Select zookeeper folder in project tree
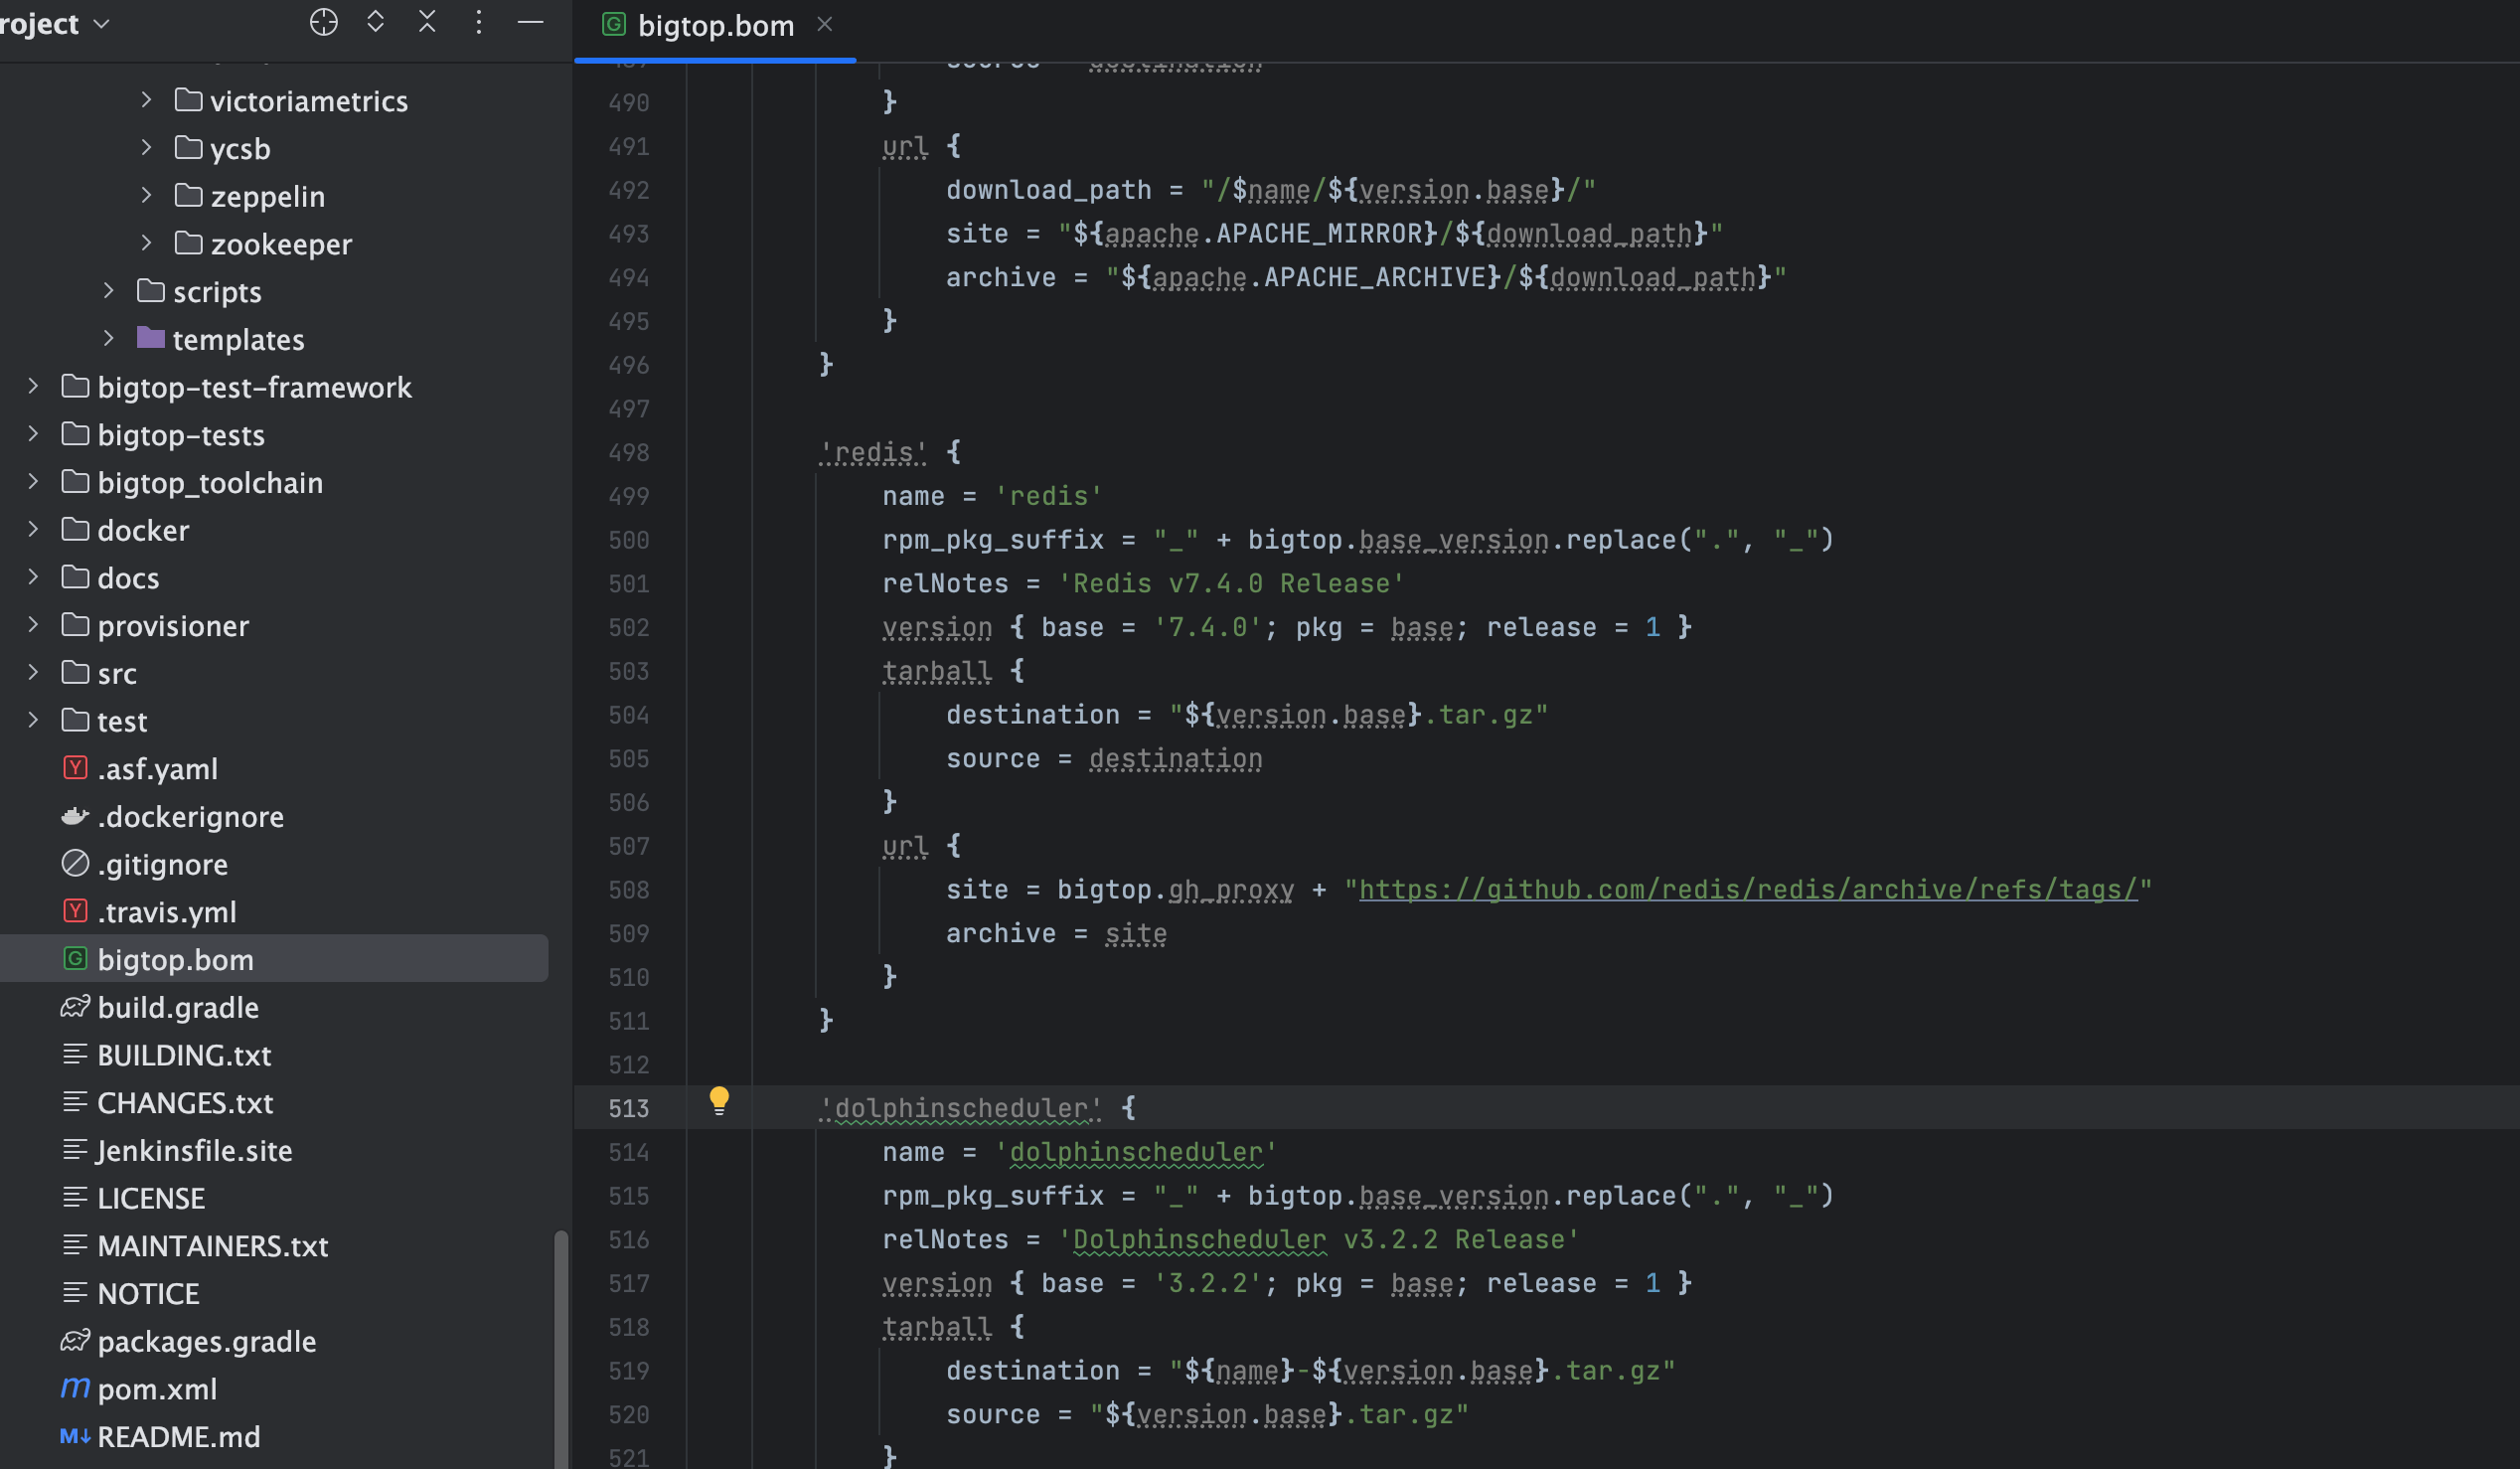 click(281, 244)
